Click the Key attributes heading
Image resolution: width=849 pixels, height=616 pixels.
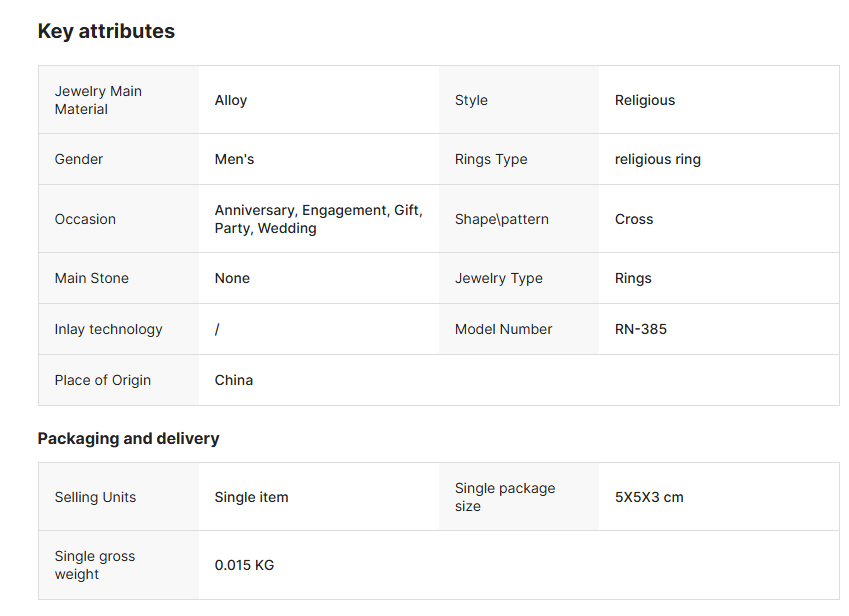coord(106,31)
